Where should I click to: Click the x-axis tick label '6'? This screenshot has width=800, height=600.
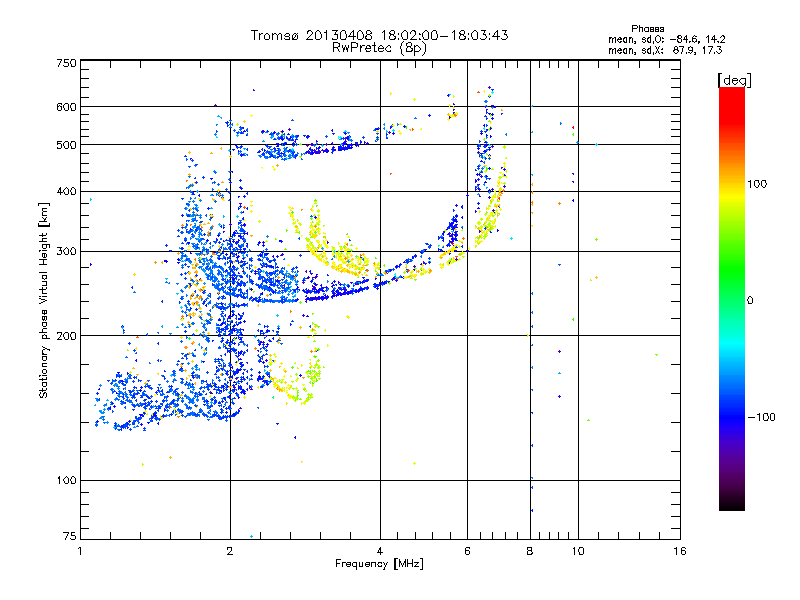[467, 551]
